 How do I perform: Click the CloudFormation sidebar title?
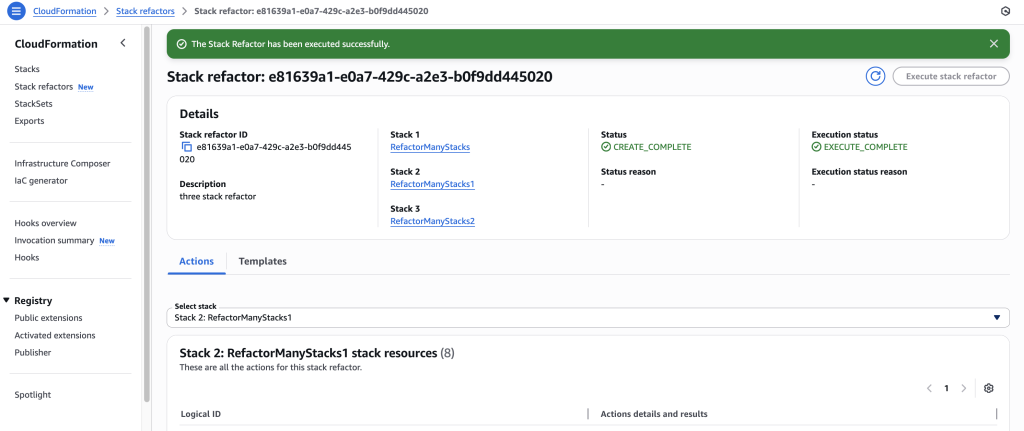click(56, 44)
